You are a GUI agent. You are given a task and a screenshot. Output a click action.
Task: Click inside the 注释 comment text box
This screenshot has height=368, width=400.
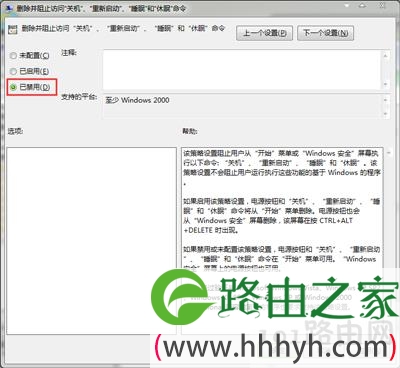[241, 70]
